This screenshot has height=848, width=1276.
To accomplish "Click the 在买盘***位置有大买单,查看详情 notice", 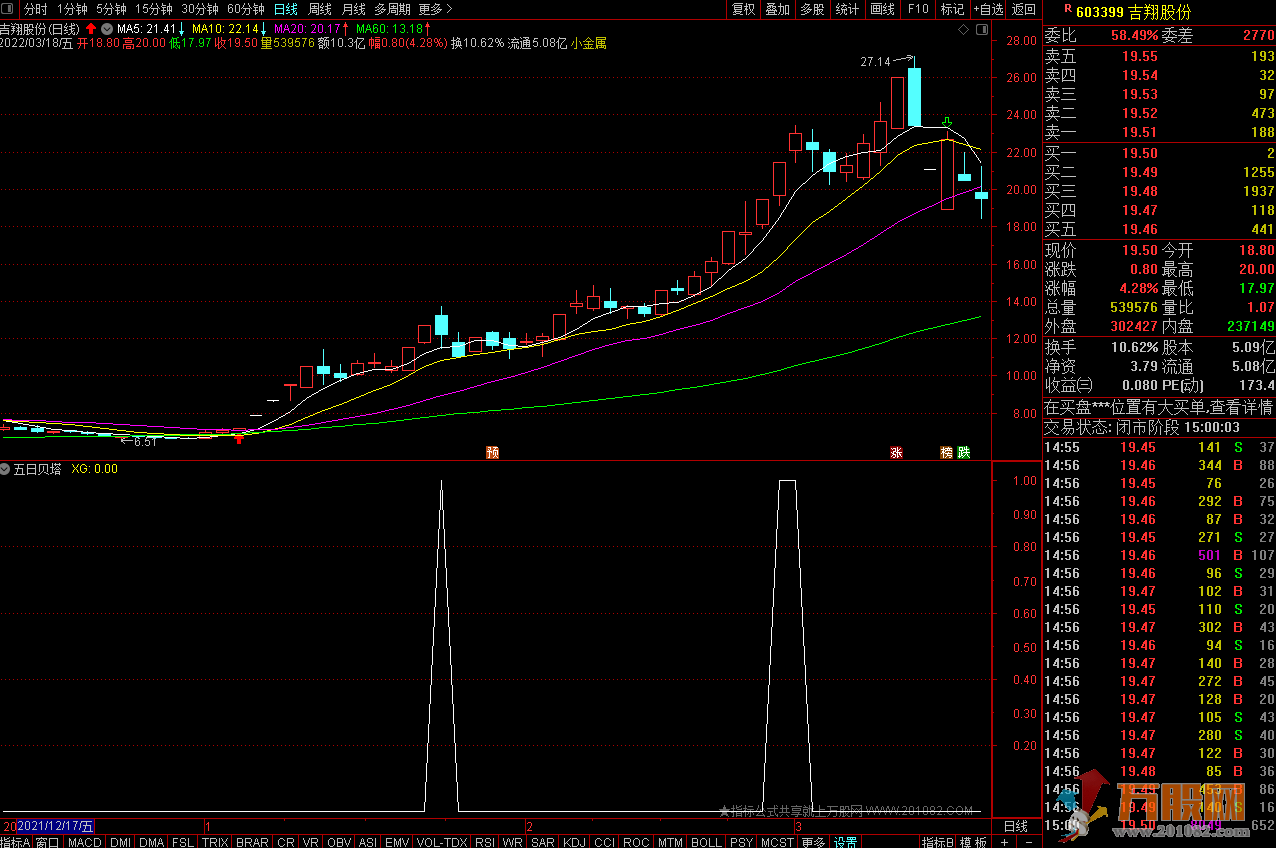I will (1158, 407).
